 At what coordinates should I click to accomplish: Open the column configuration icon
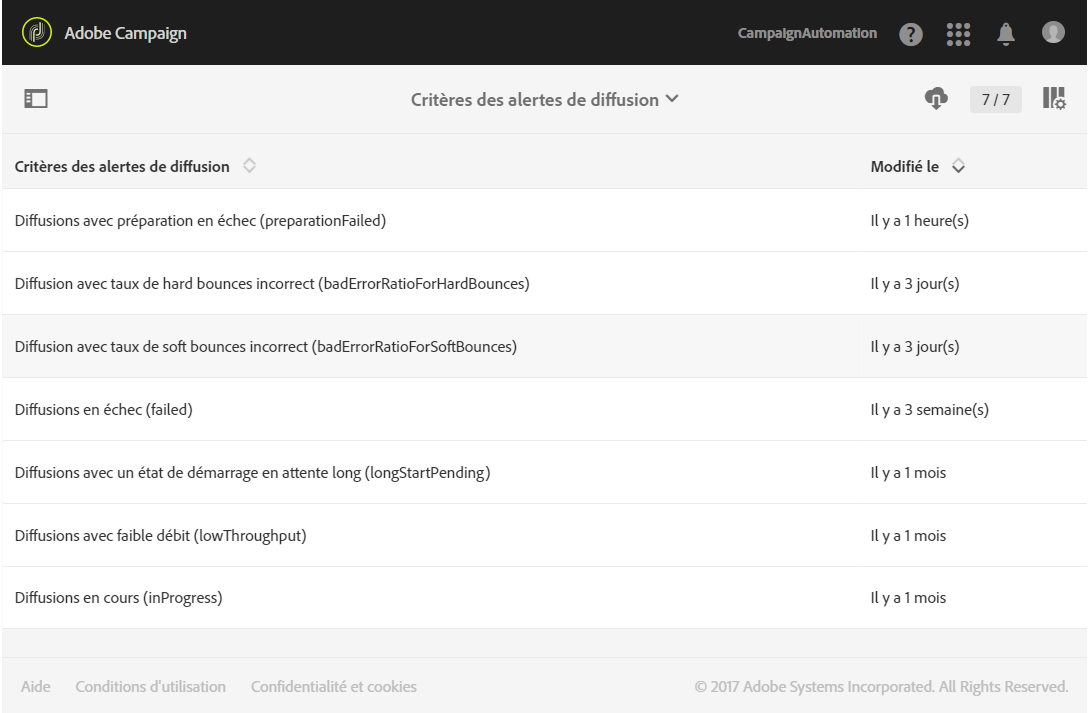[x=1054, y=99]
